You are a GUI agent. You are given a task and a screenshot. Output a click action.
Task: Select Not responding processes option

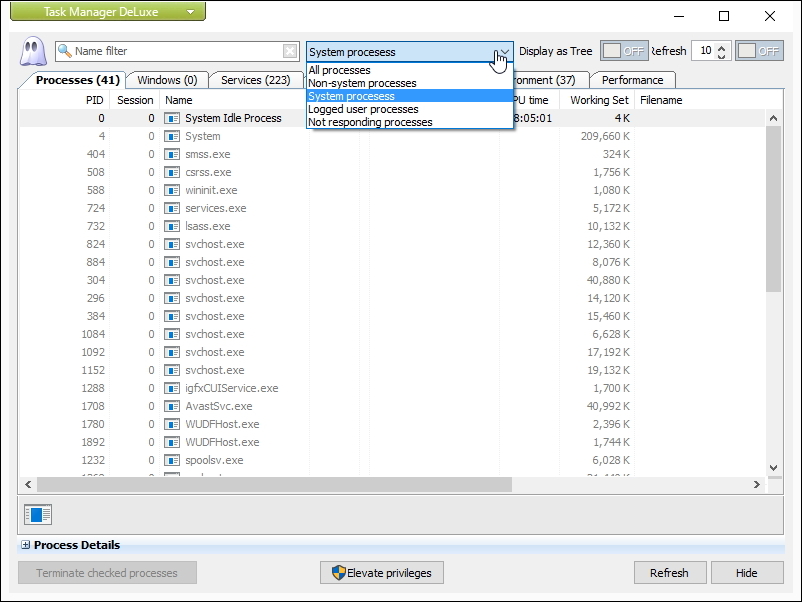click(x=409, y=122)
